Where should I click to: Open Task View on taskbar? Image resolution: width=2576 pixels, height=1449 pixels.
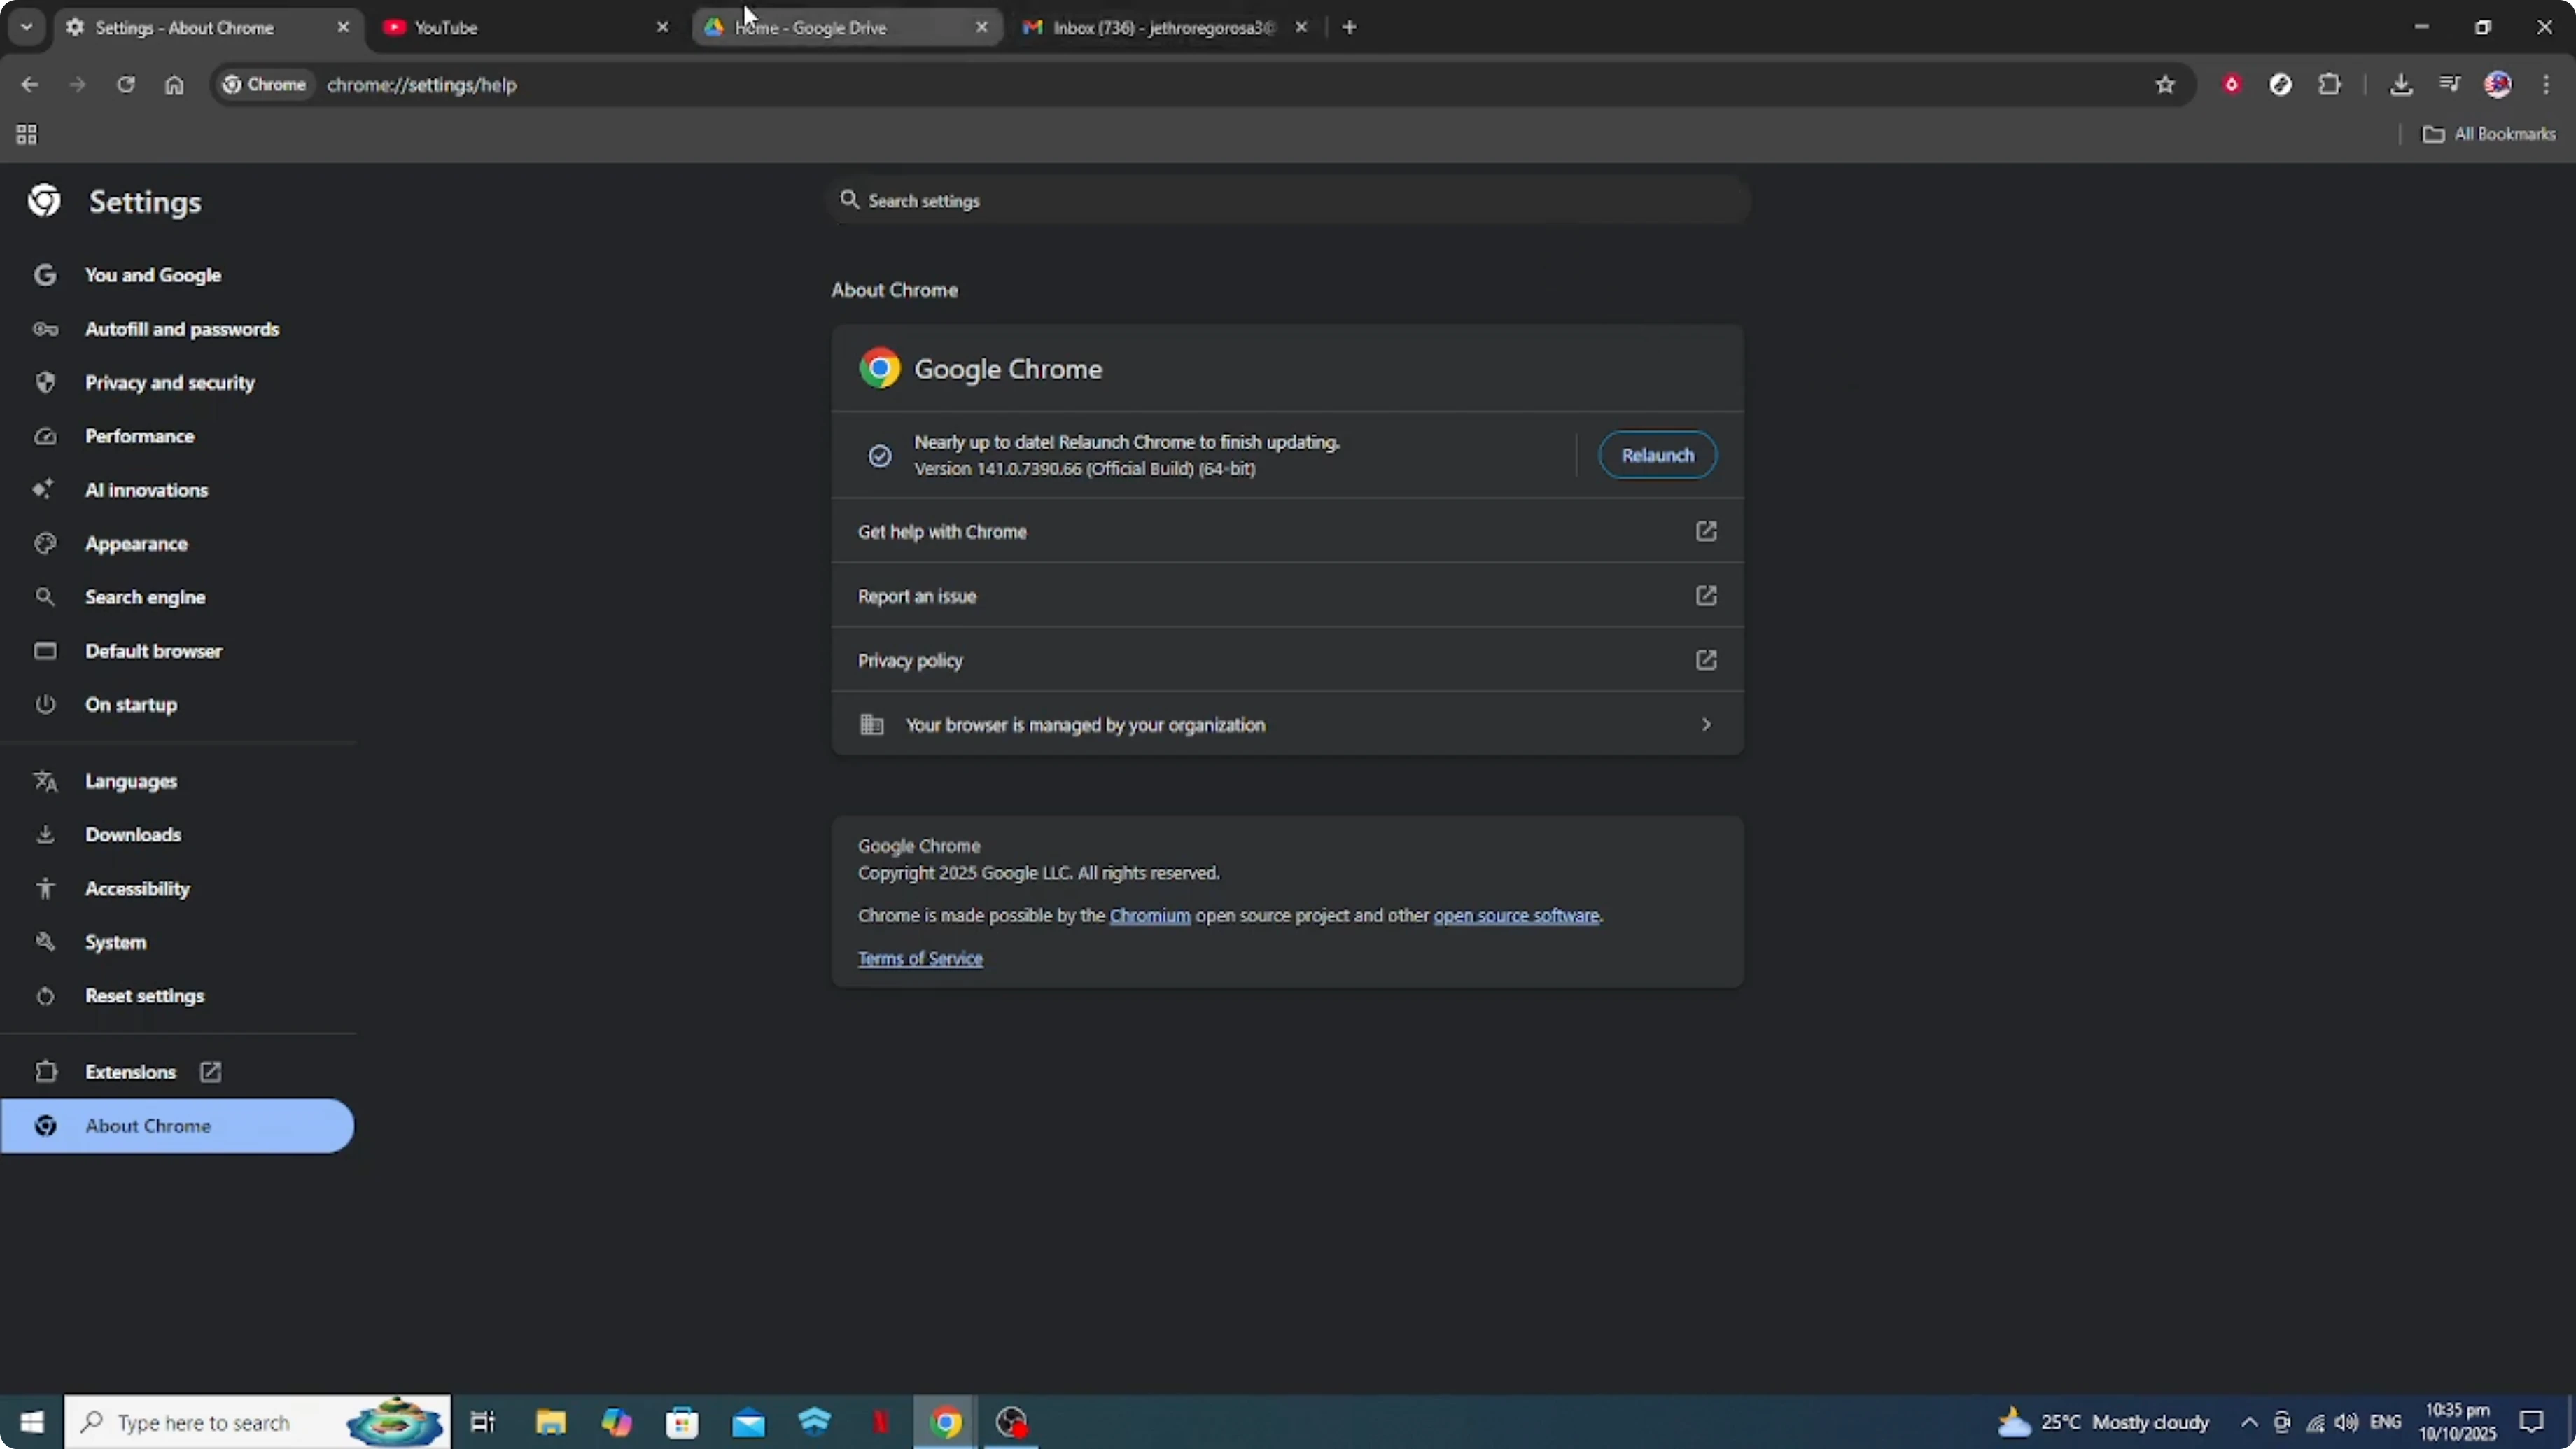click(x=483, y=1422)
